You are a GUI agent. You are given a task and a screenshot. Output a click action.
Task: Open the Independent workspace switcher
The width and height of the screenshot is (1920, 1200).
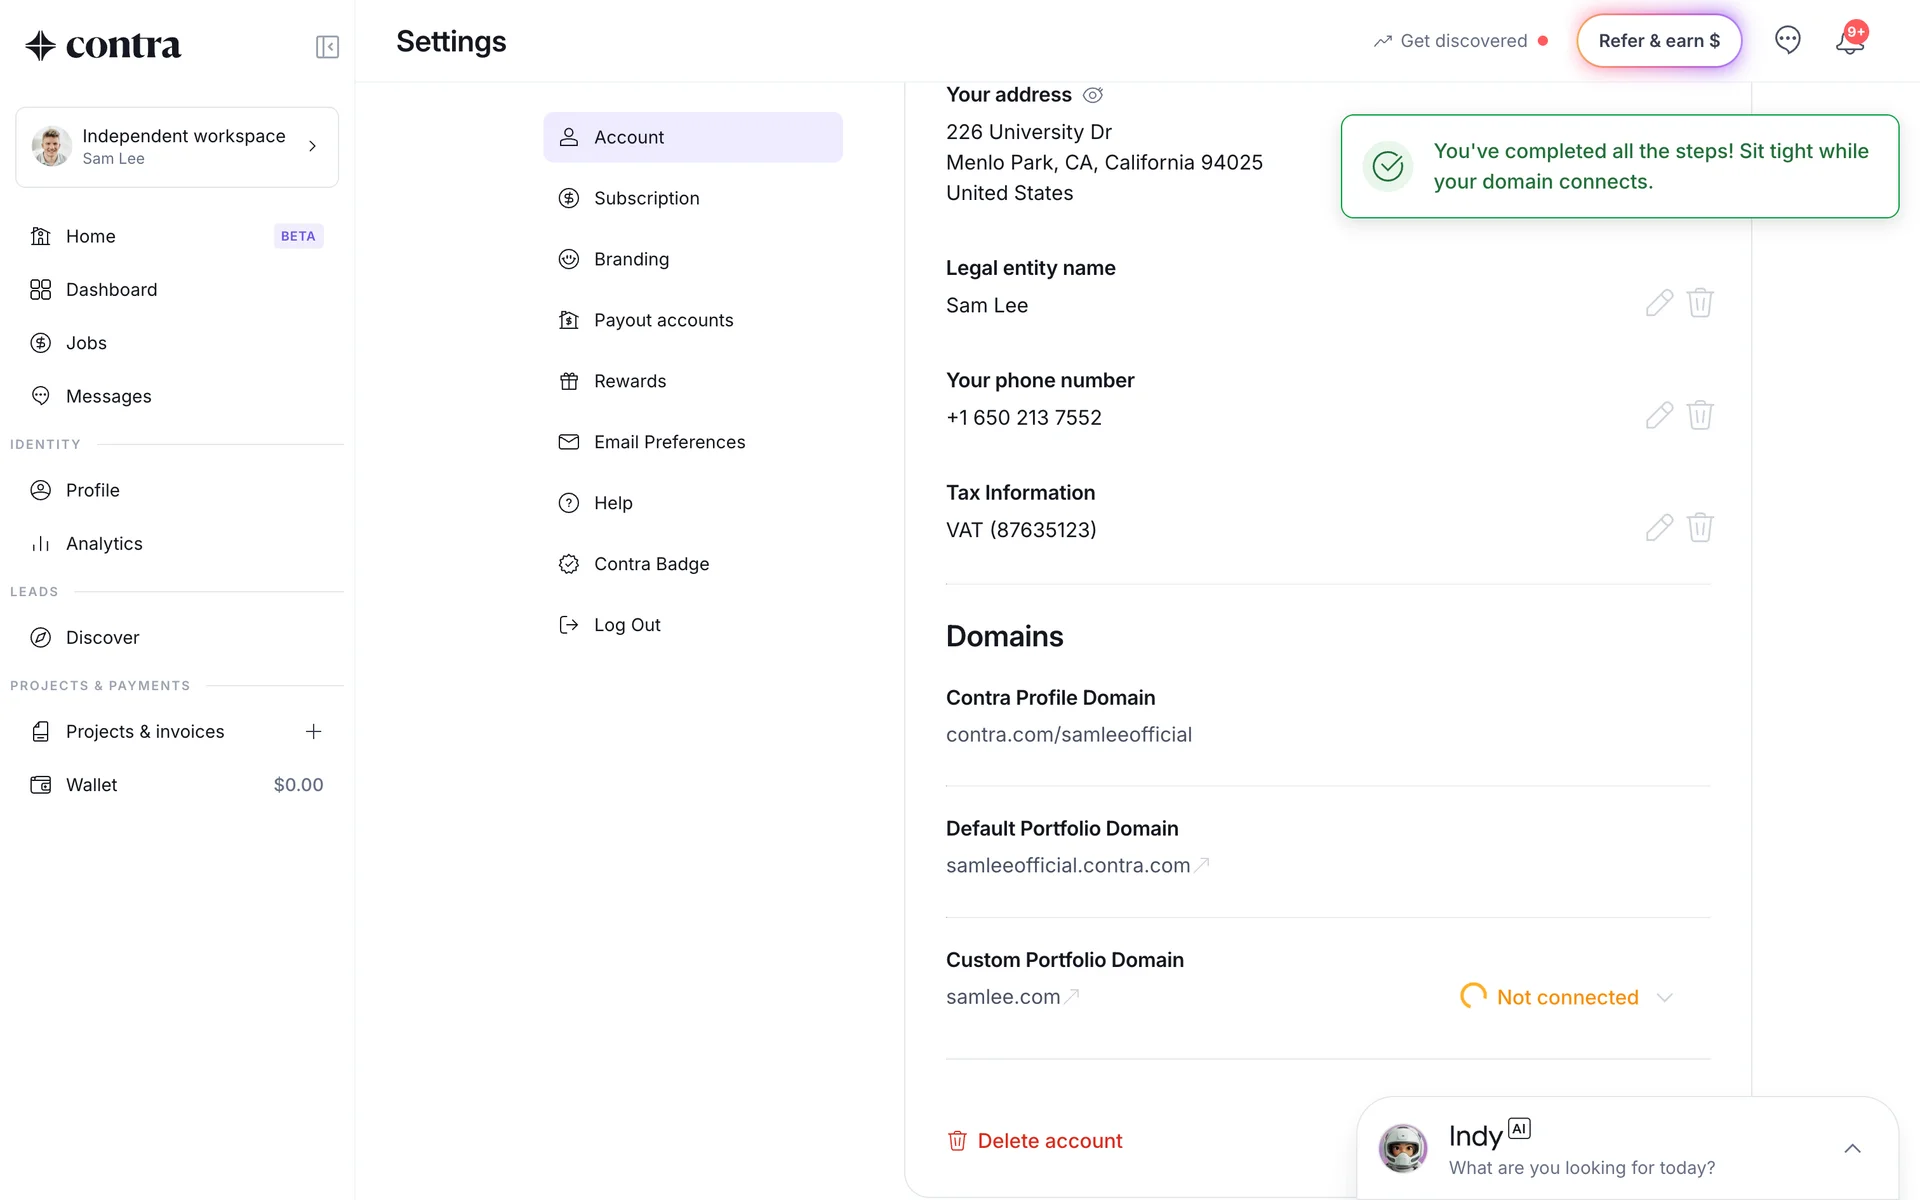(x=177, y=147)
